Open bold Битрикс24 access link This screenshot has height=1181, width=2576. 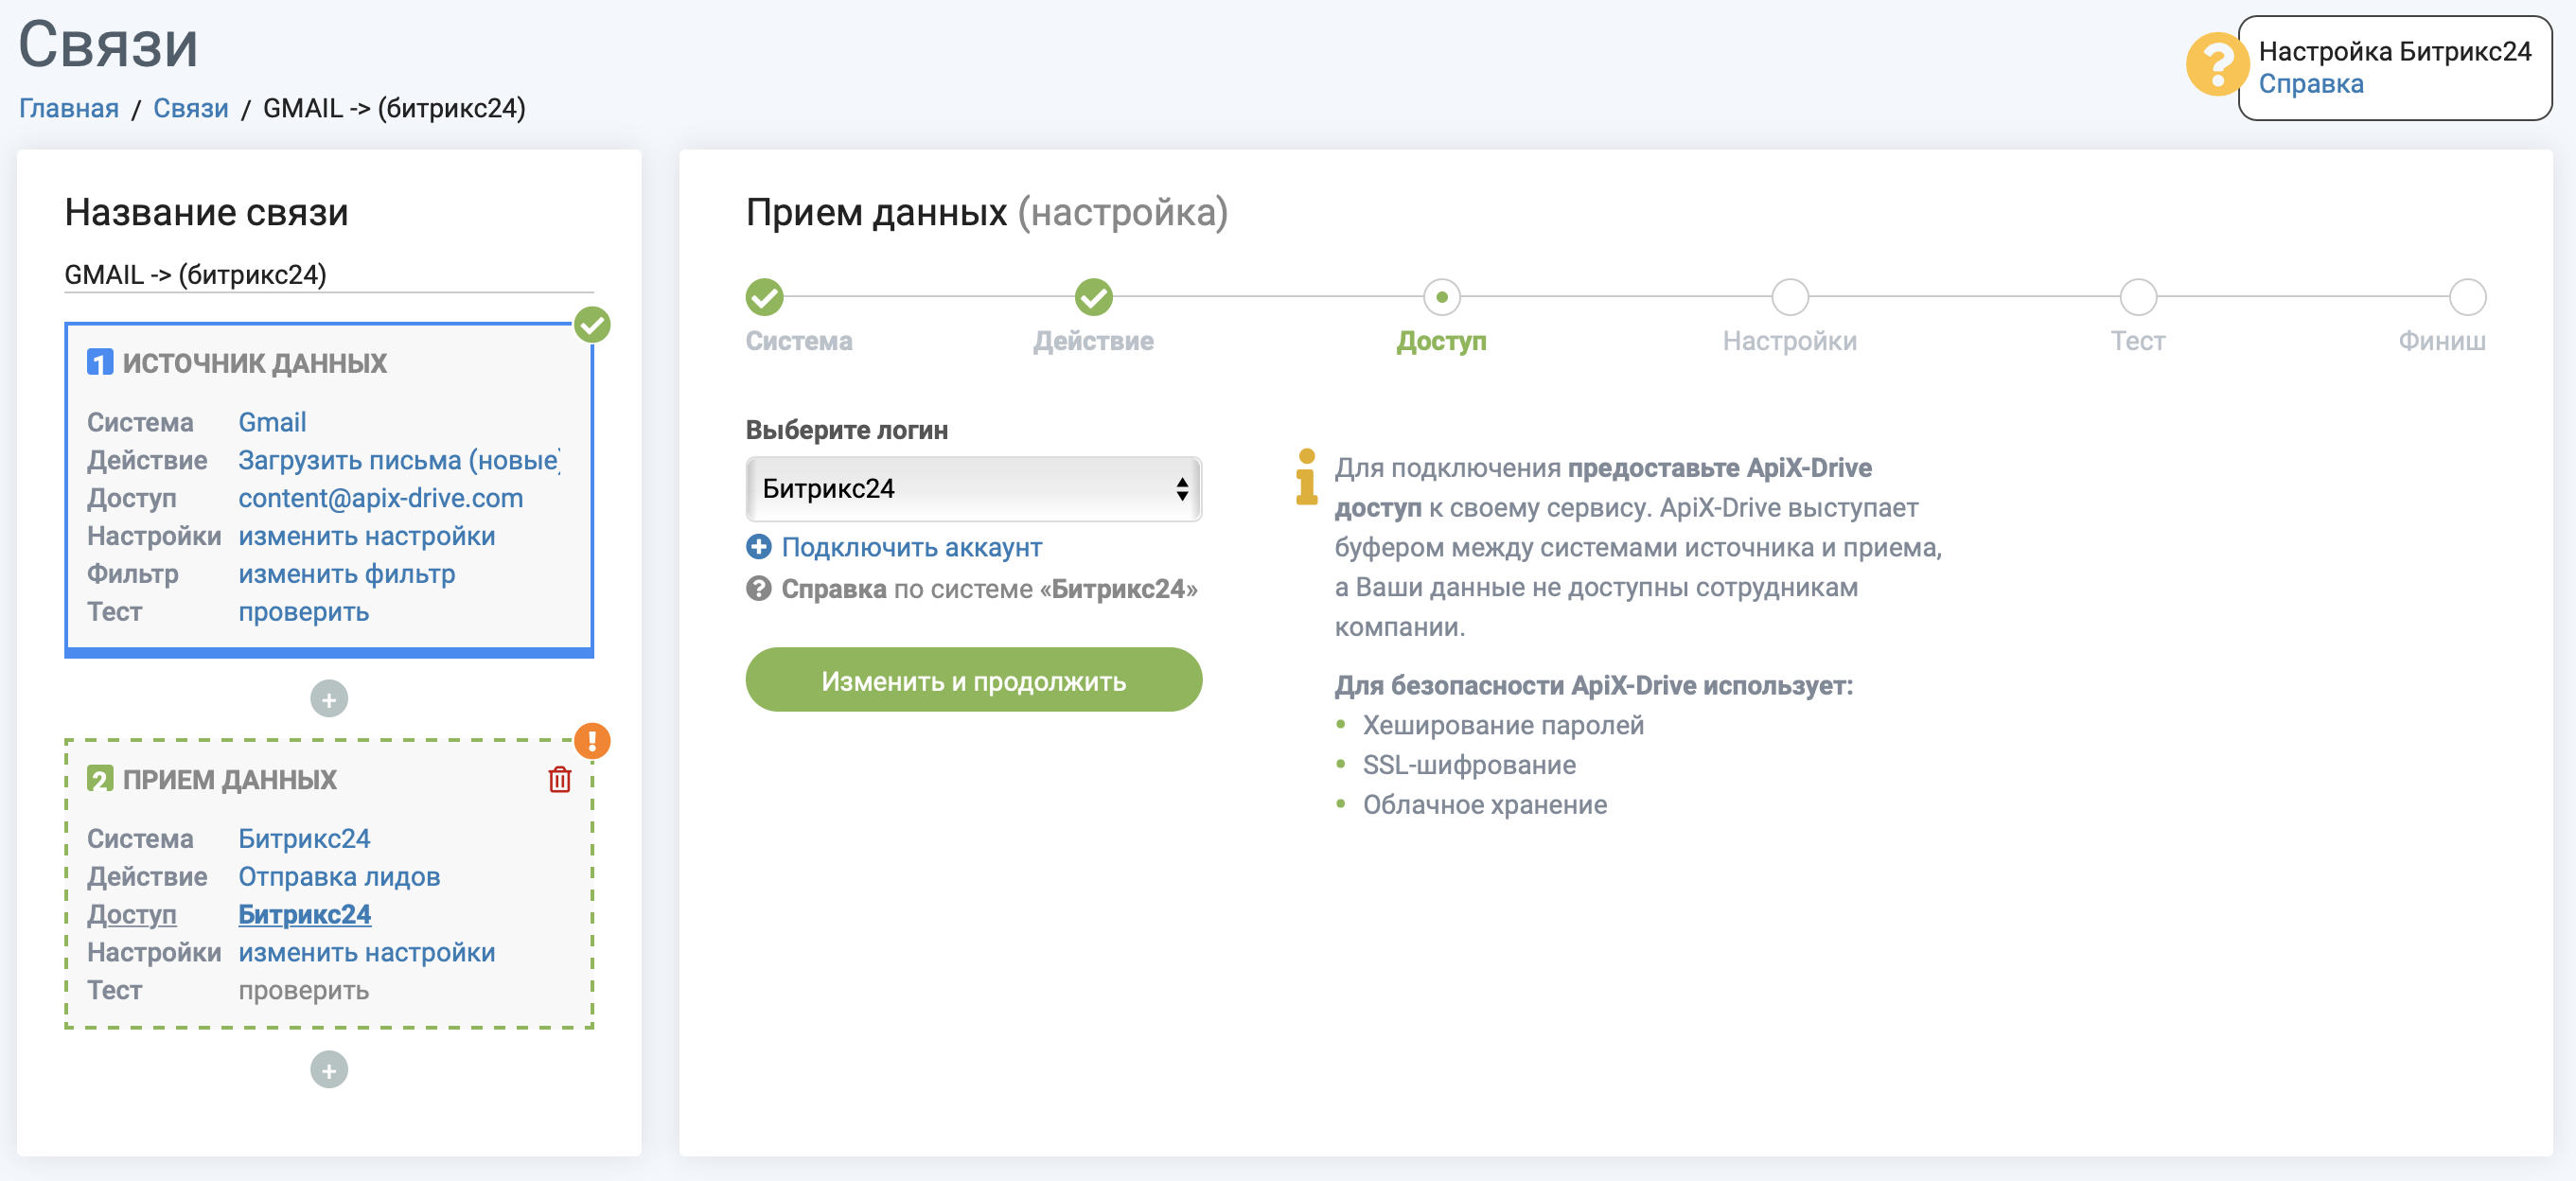pos(304,914)
